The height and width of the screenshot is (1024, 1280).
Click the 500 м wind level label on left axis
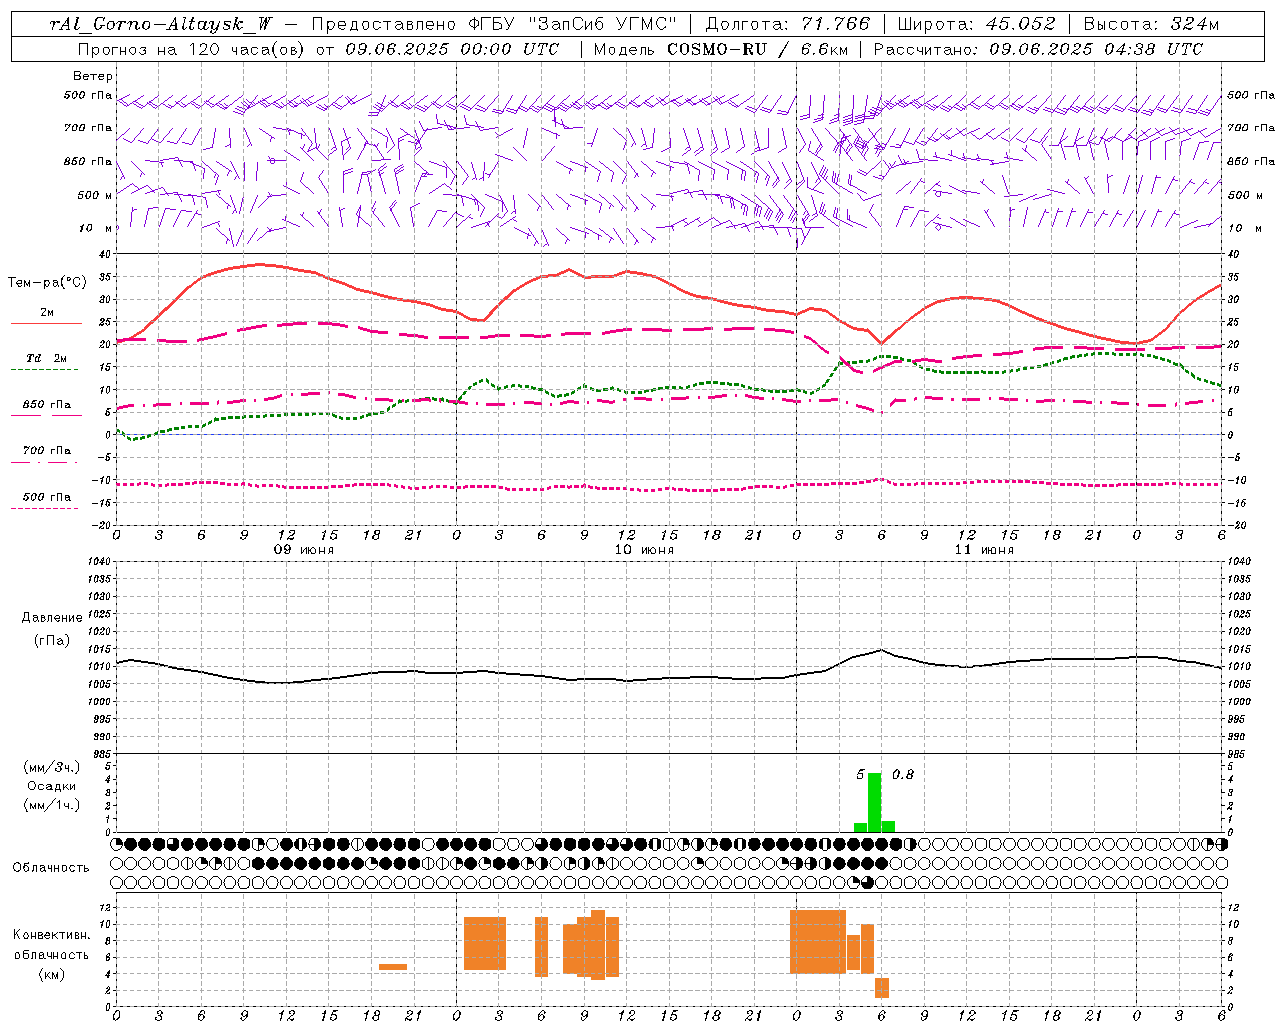95,195
